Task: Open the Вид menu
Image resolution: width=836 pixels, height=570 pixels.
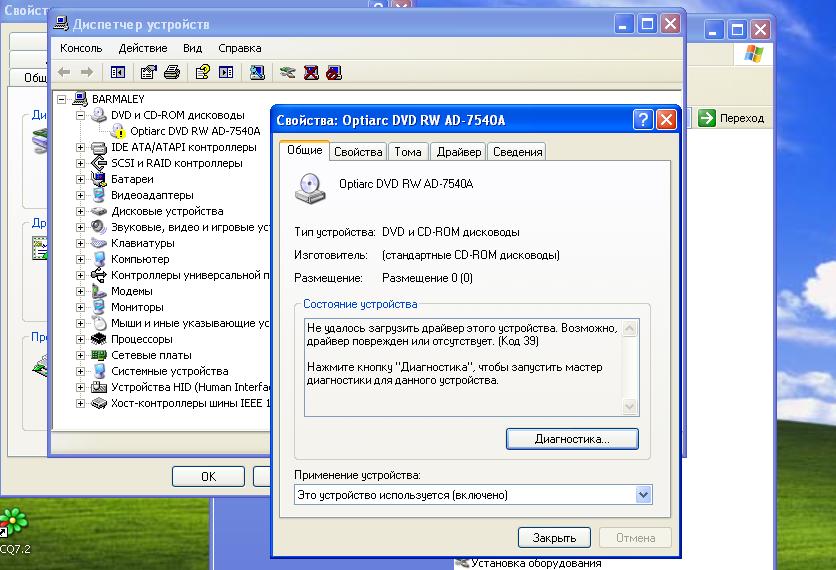Action: 192,48
